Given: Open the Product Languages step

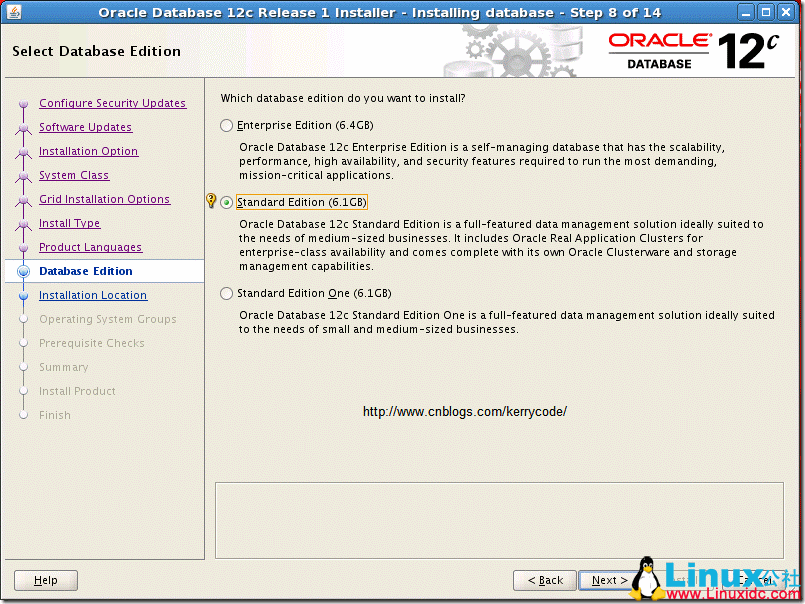Looking at the screenshot, I should click(x=92, y=247).
